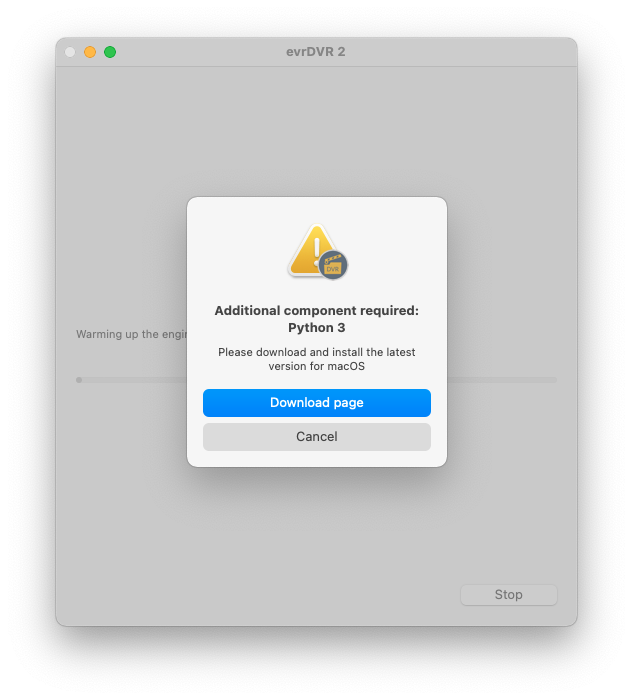The image size is (633, 700).
Task: Click the 'Additional component required:' heading
Action: point(316,311)
